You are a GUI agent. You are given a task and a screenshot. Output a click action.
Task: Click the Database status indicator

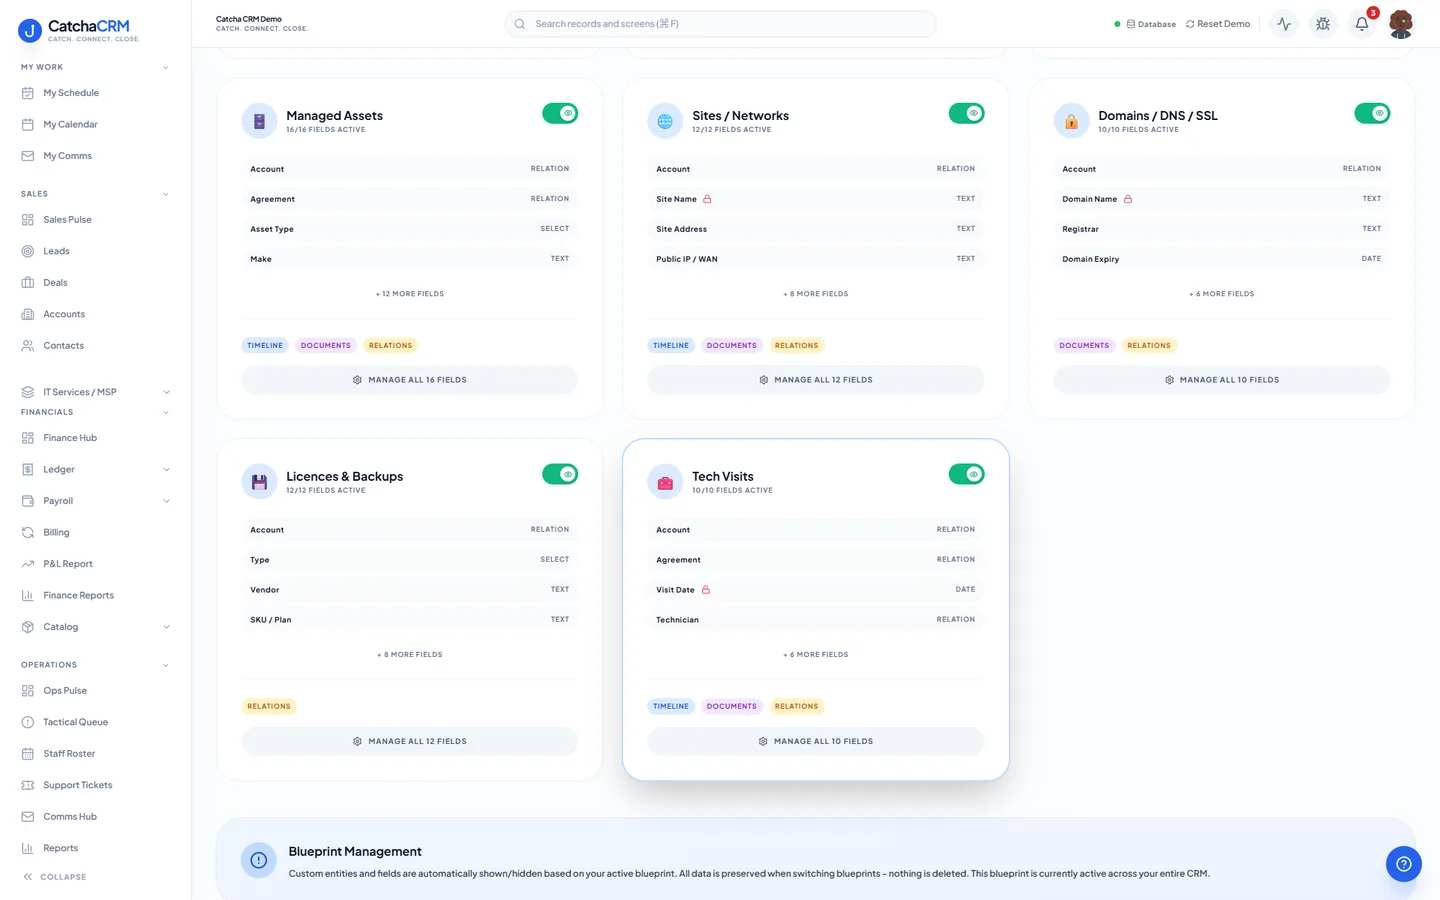[1146, 24]
